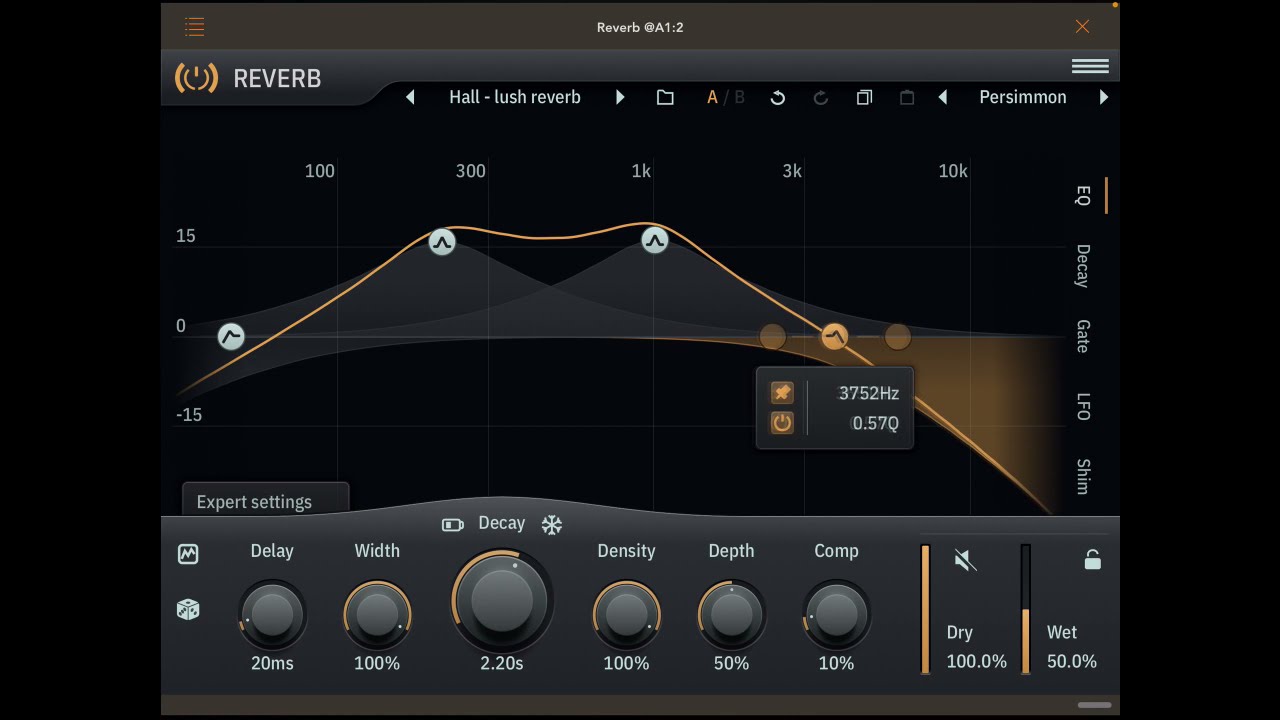The height and width of the screenshot is (720, 1280).
Task: Click the graph display icon beside Delay
Action: coord(188,554)
